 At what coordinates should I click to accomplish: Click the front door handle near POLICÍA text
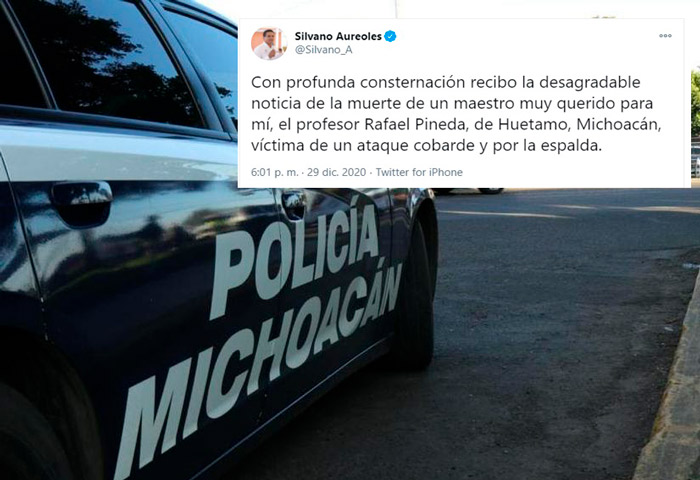tap(294, 203)
